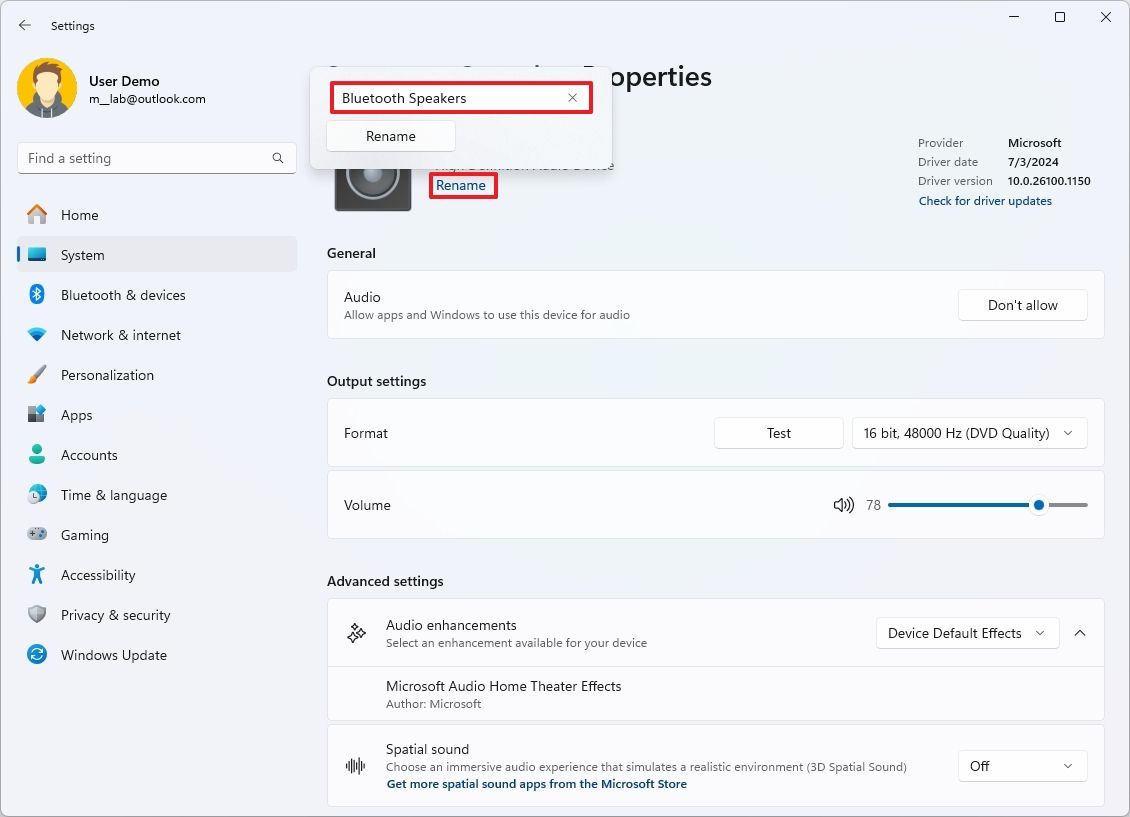Open Accessibility settings from sidebar

[98, 575]
